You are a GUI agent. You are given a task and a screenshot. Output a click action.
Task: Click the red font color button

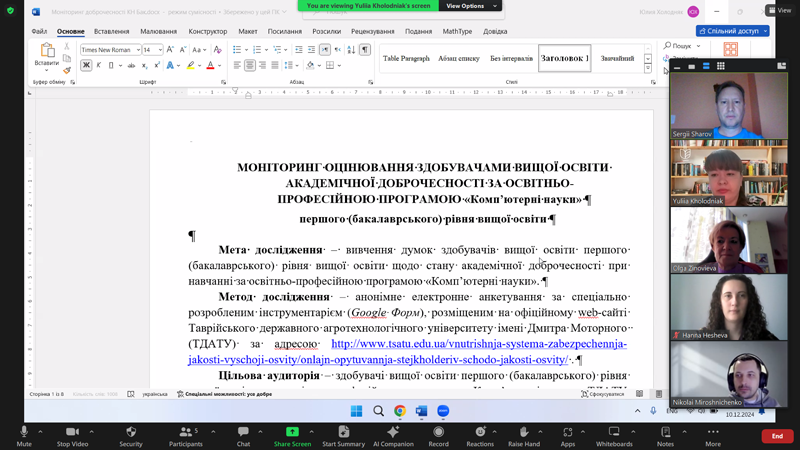coord(210,66)
